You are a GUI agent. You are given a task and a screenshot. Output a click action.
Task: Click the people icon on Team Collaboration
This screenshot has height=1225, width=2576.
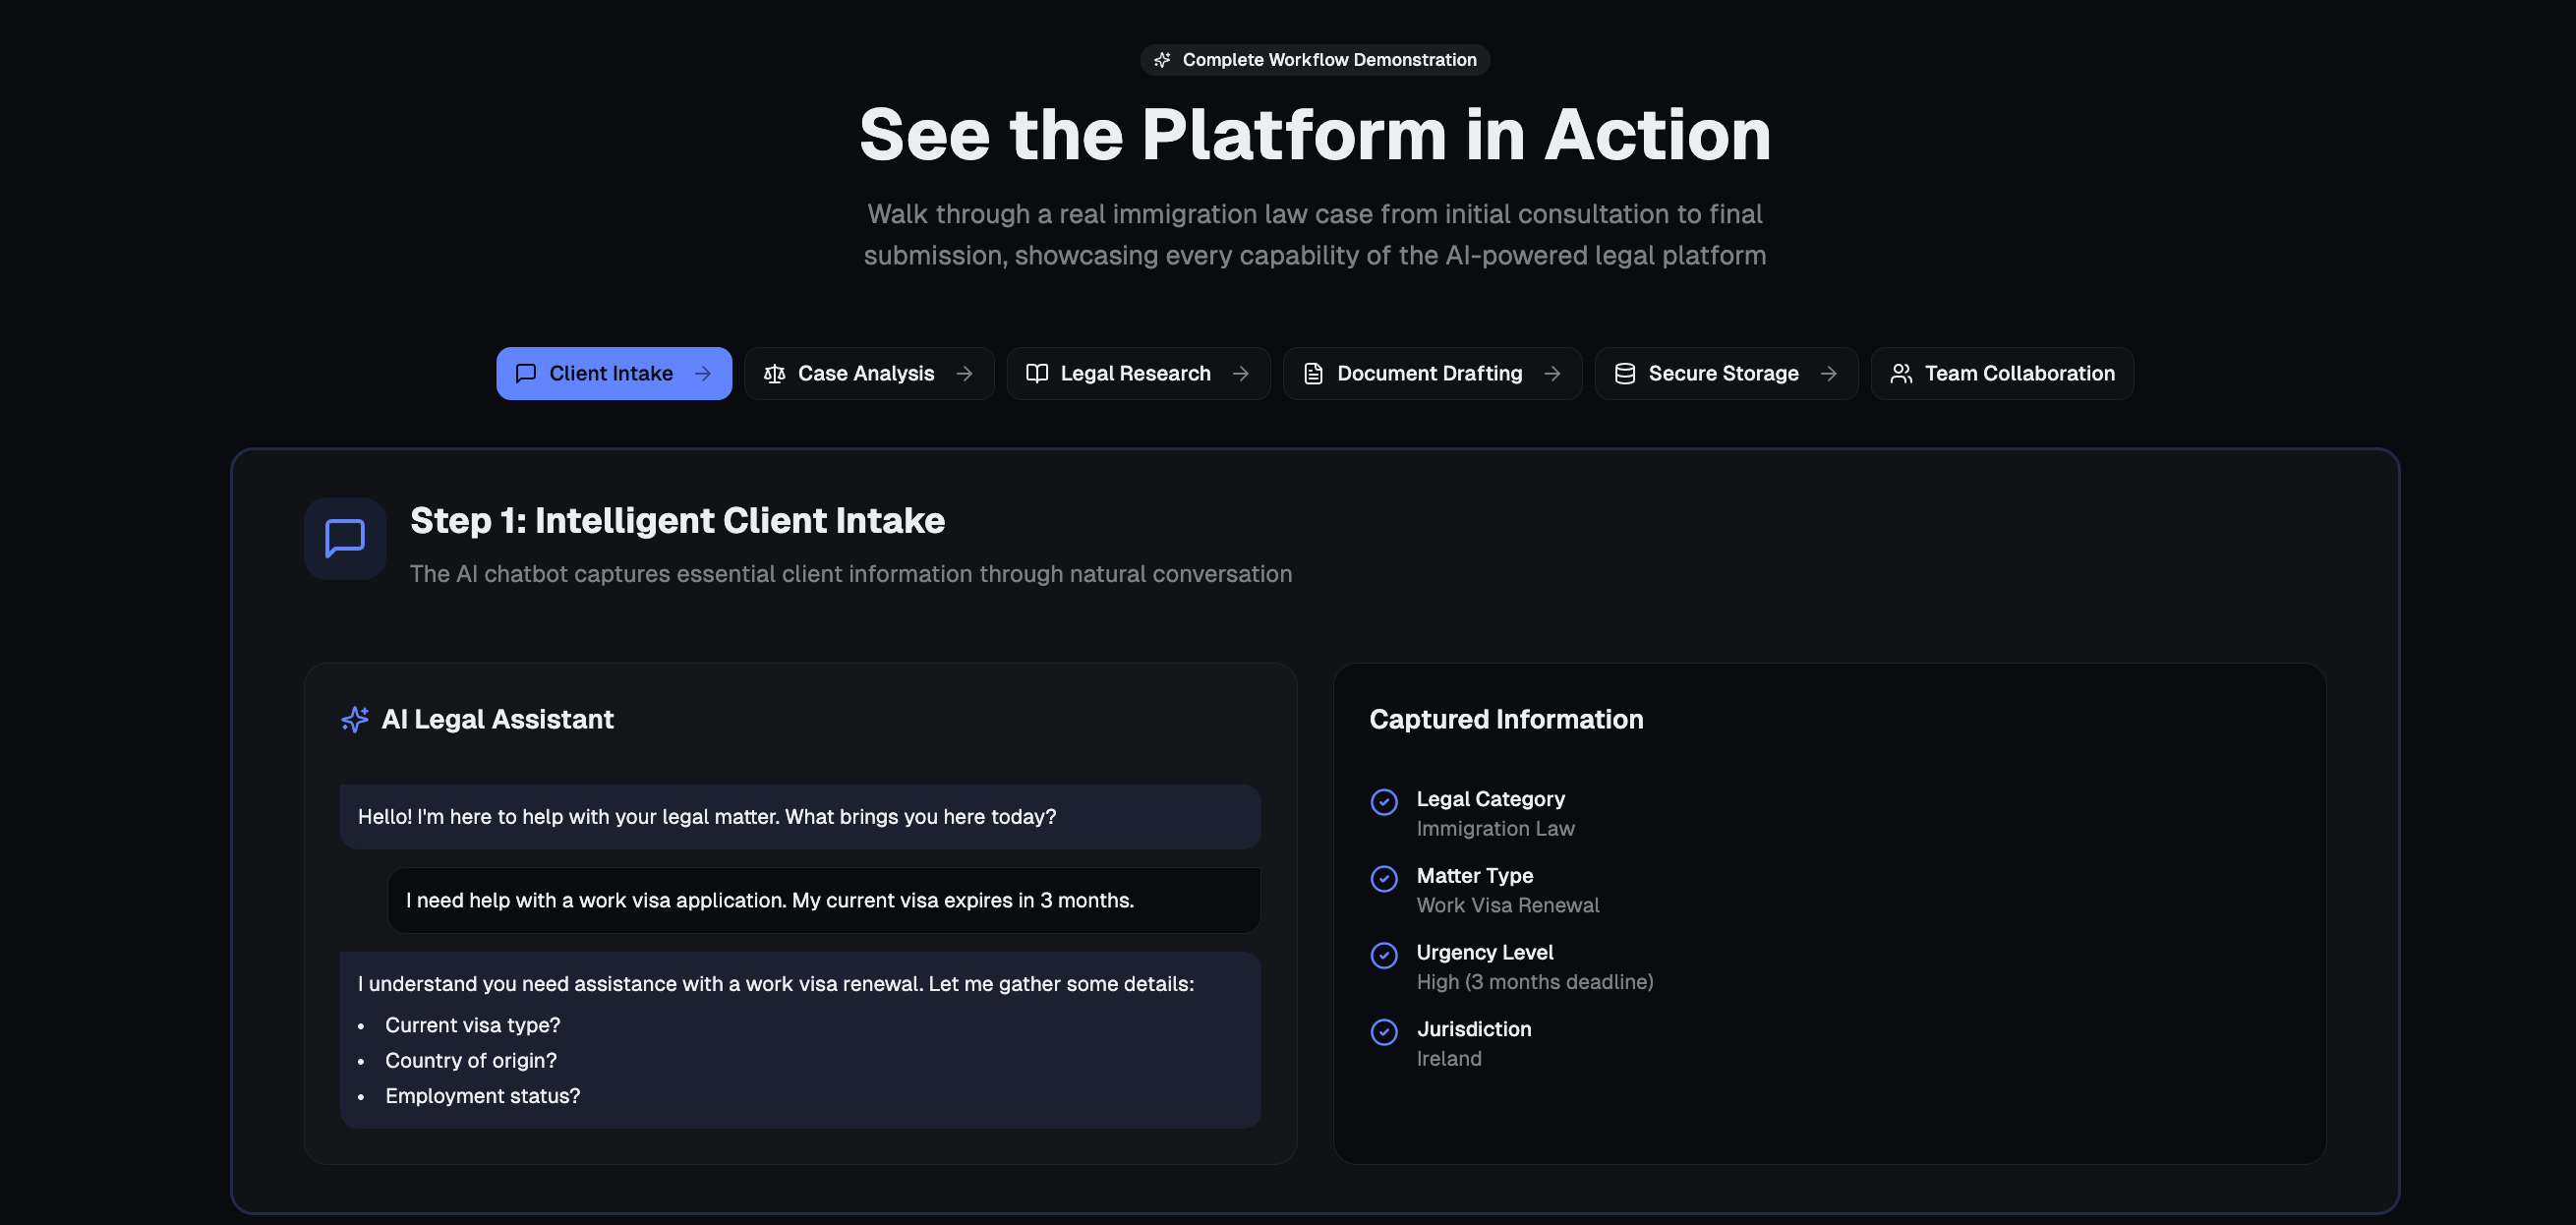1901,373
